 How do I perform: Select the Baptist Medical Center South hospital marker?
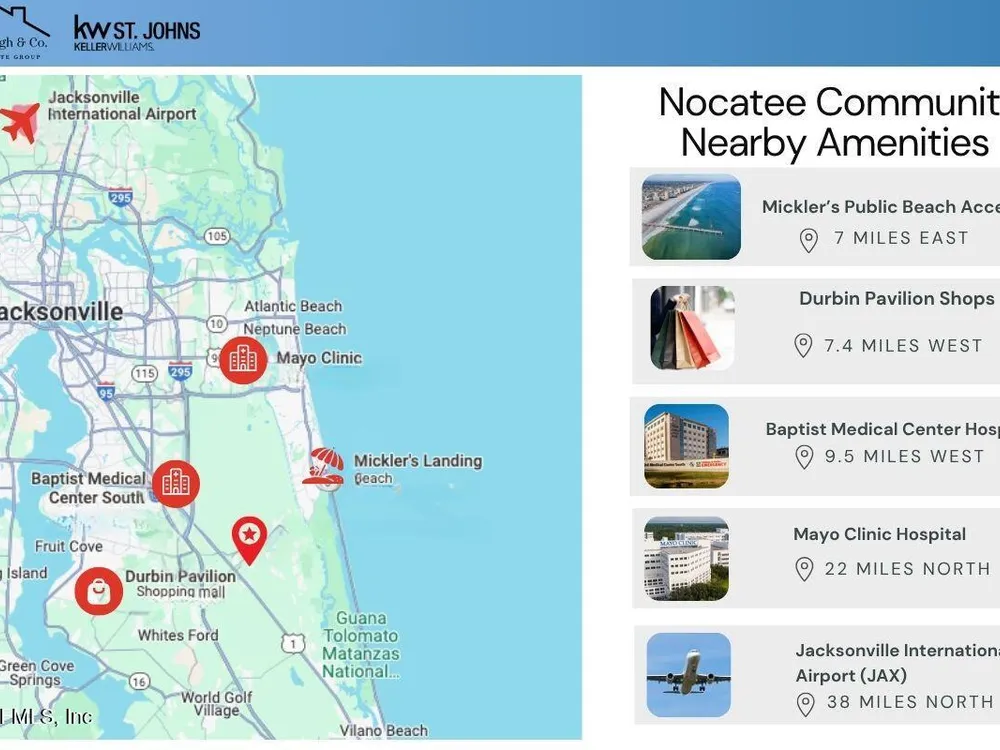[175, 484]
